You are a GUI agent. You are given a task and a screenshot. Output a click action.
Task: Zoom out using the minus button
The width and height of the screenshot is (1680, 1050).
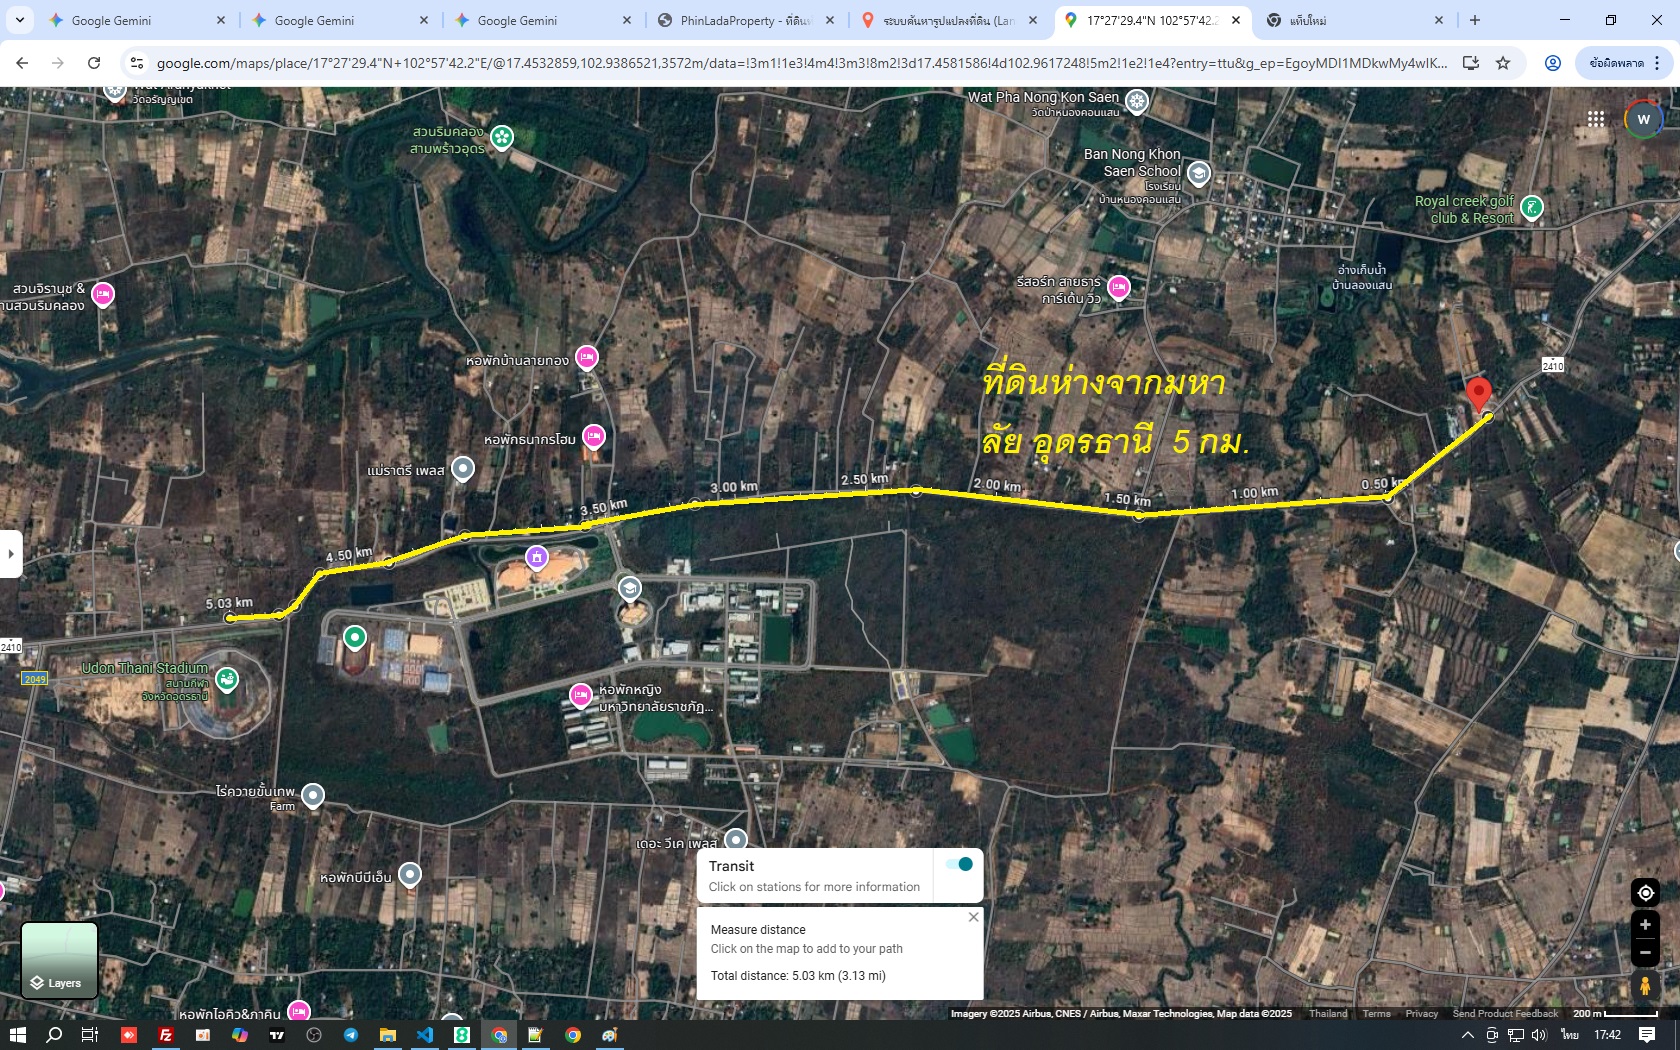tap(1645, 953)
